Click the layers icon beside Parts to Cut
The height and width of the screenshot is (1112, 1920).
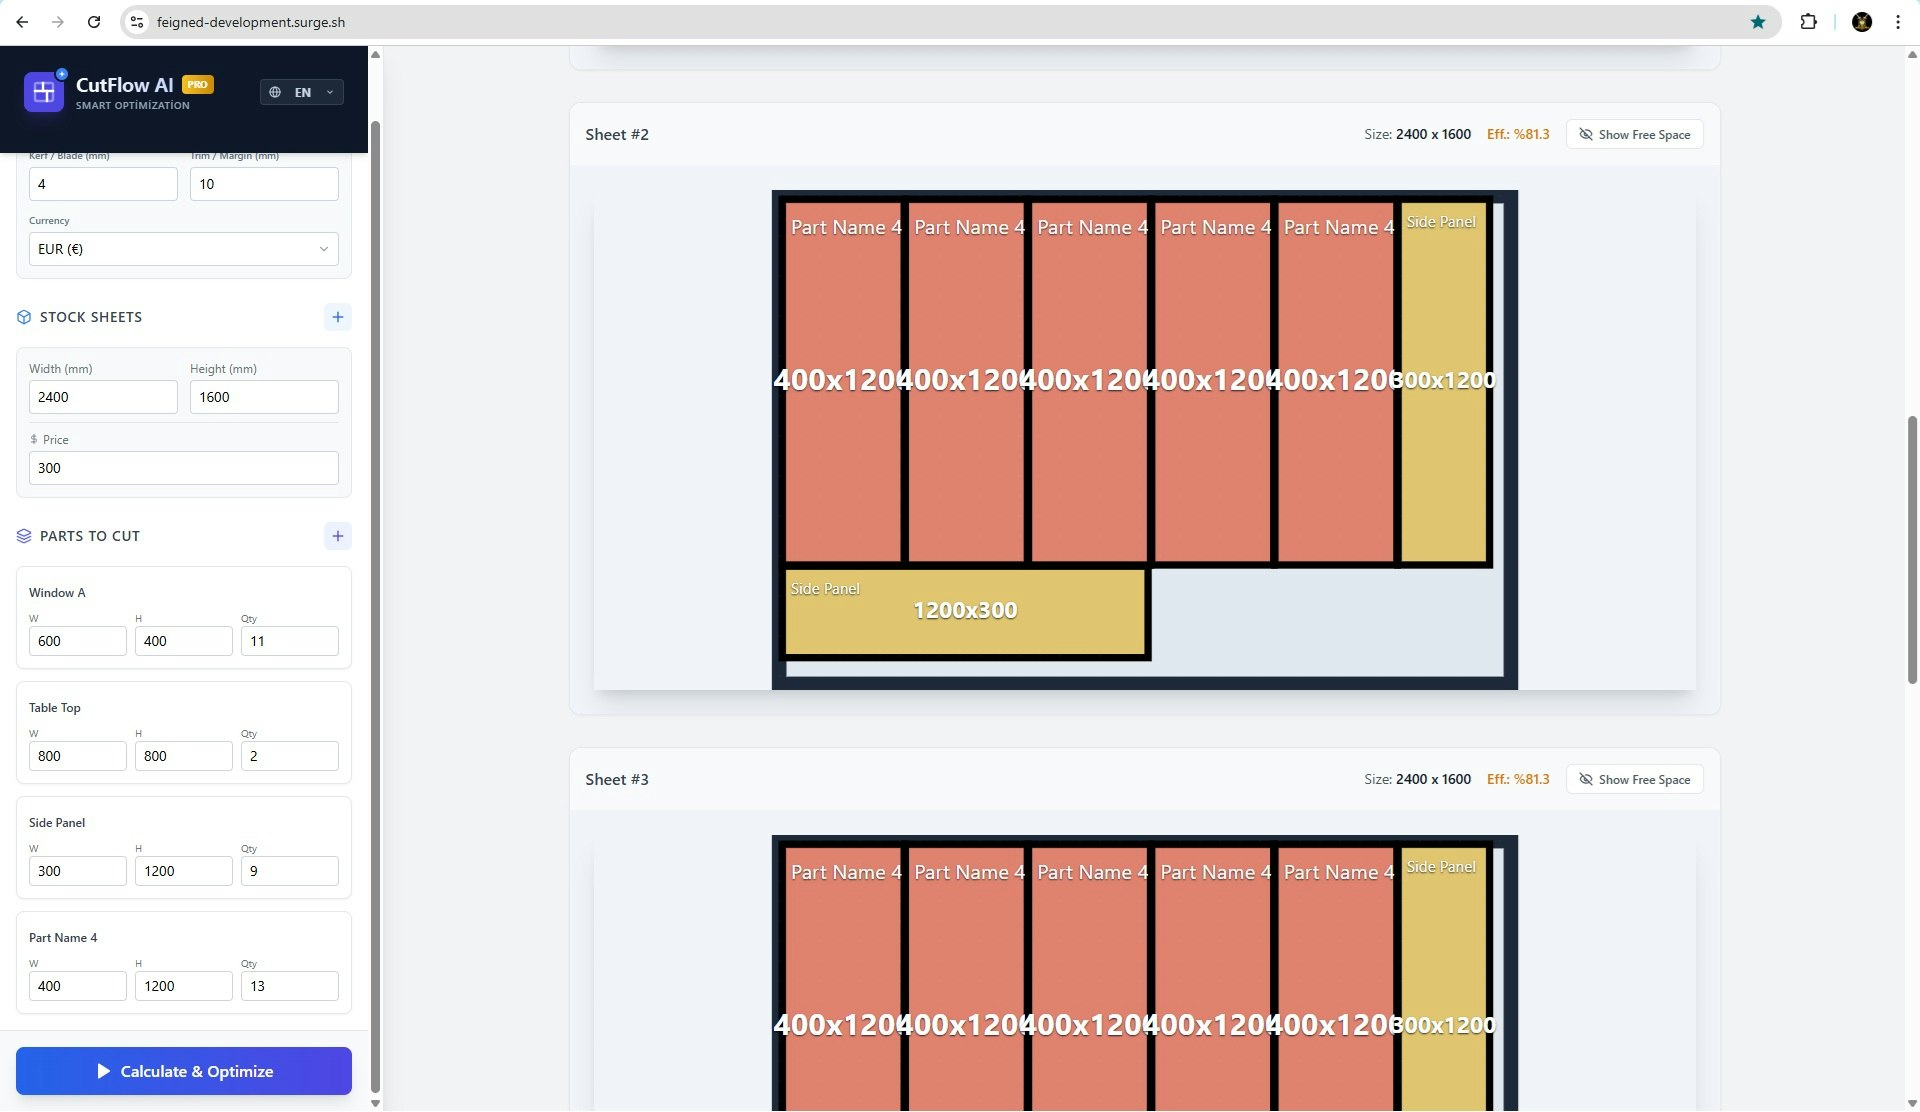tap(23, 536)
